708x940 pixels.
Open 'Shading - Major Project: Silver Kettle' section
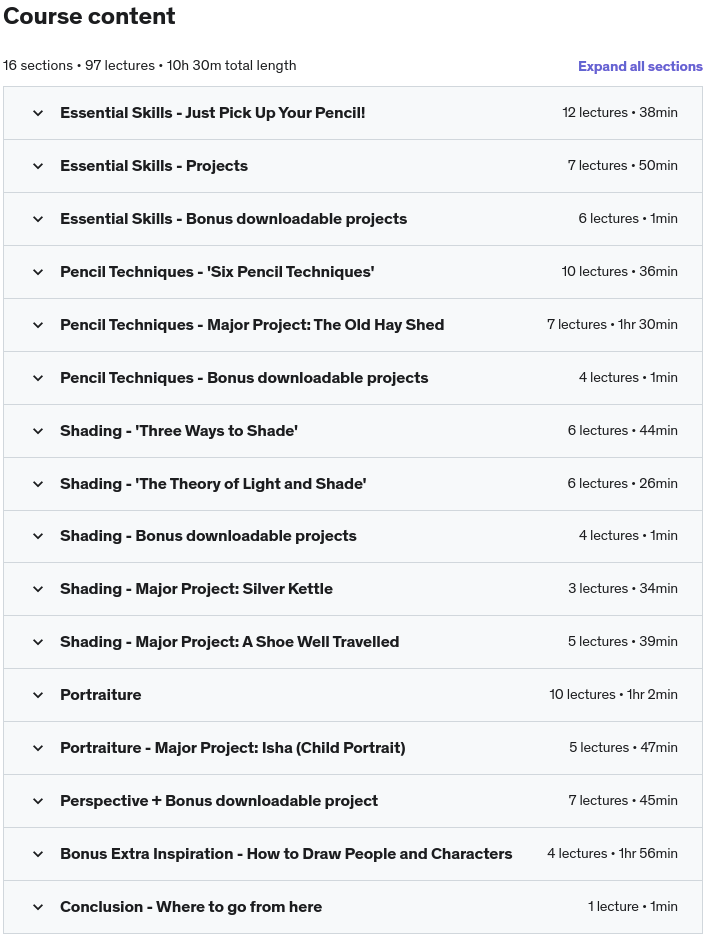(196, 589)
